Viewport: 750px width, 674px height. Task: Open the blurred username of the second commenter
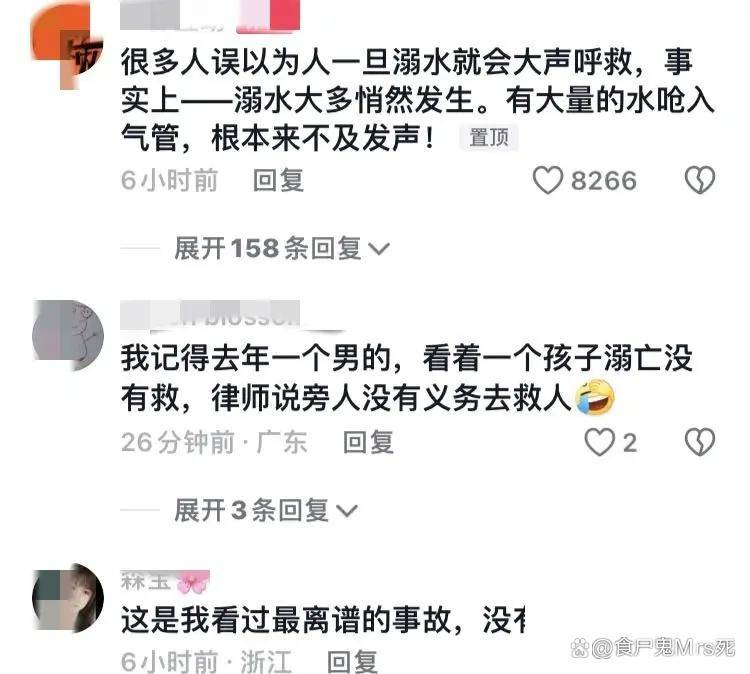point(210,315)
